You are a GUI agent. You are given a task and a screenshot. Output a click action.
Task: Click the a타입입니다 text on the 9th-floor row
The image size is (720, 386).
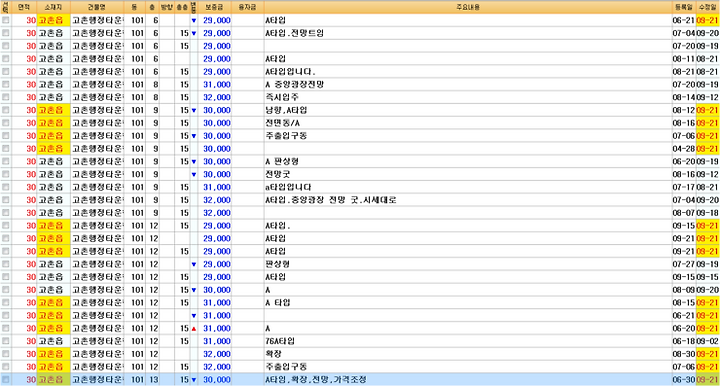[x=288, y=187]
